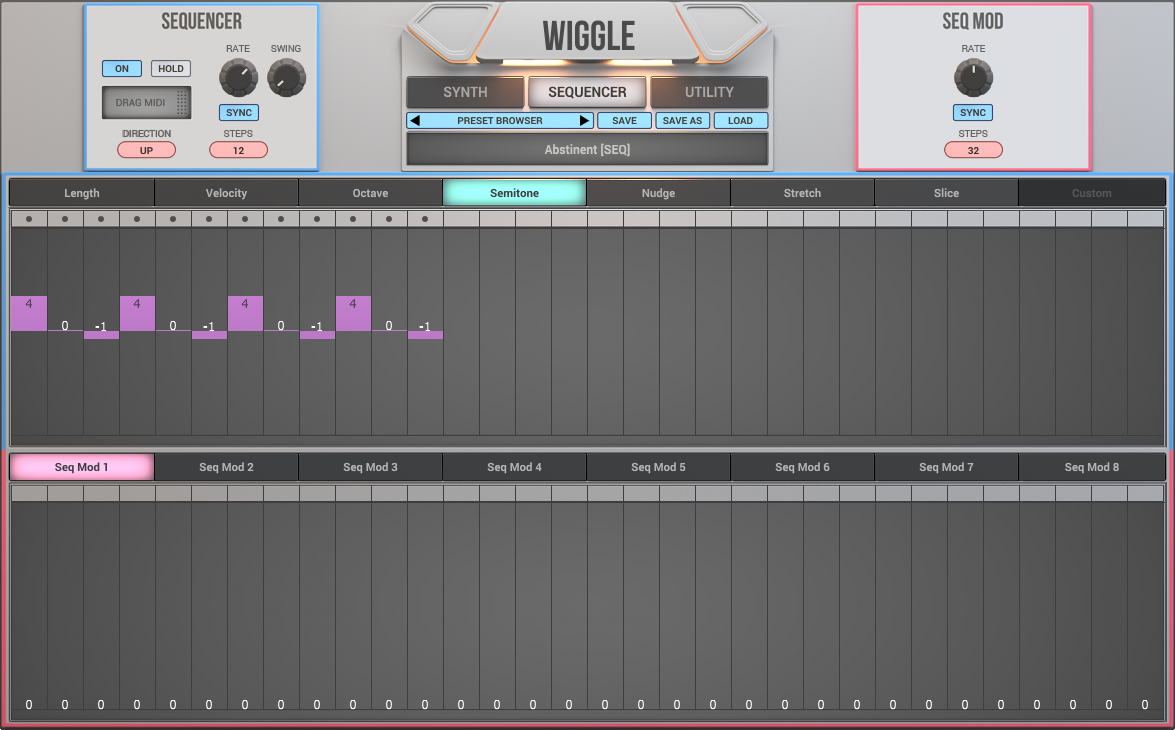Open the DIRECTION selector showing UP
This screenshot has width=1175, height=730.
pyautogui.click(x=146, y=151)
